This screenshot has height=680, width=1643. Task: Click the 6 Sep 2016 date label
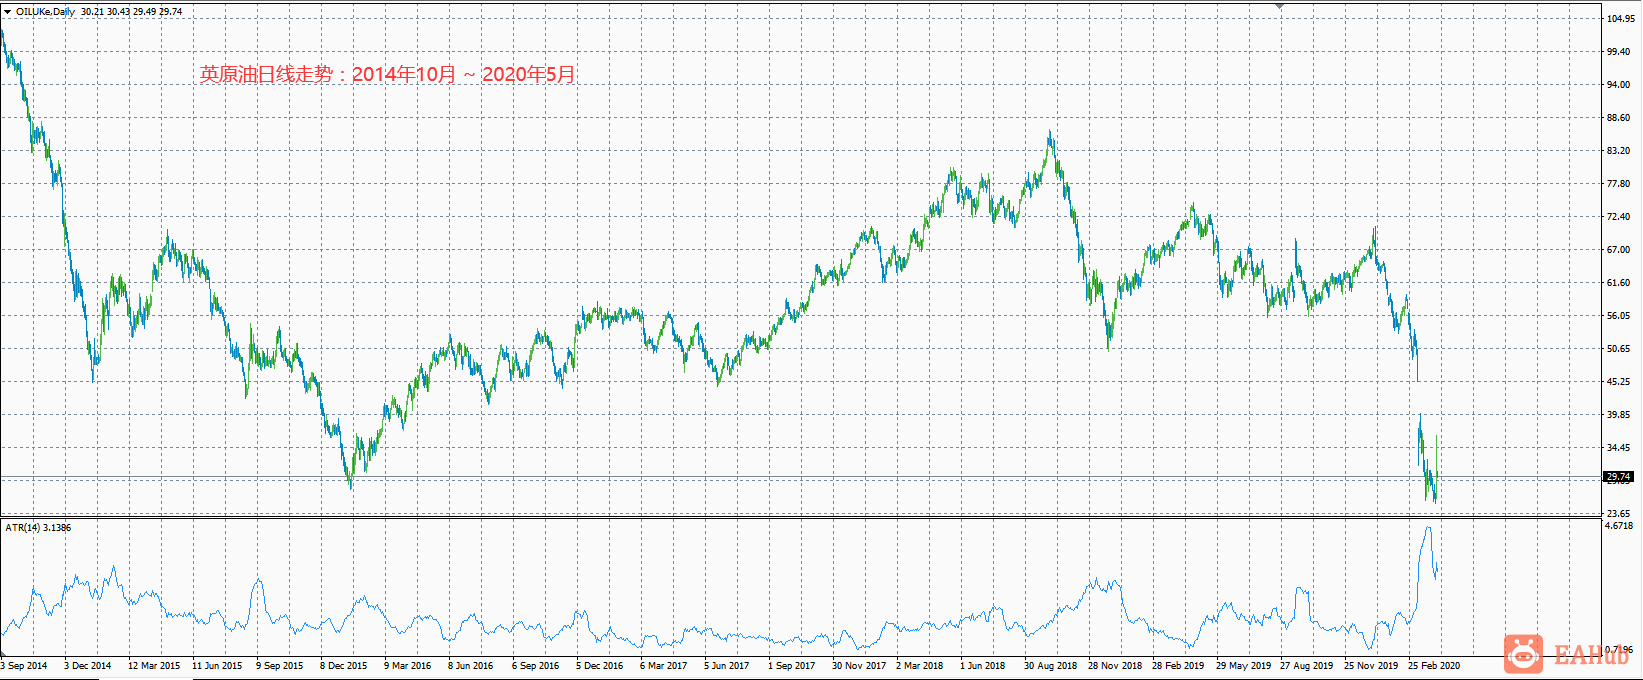(x=536, y=665)
